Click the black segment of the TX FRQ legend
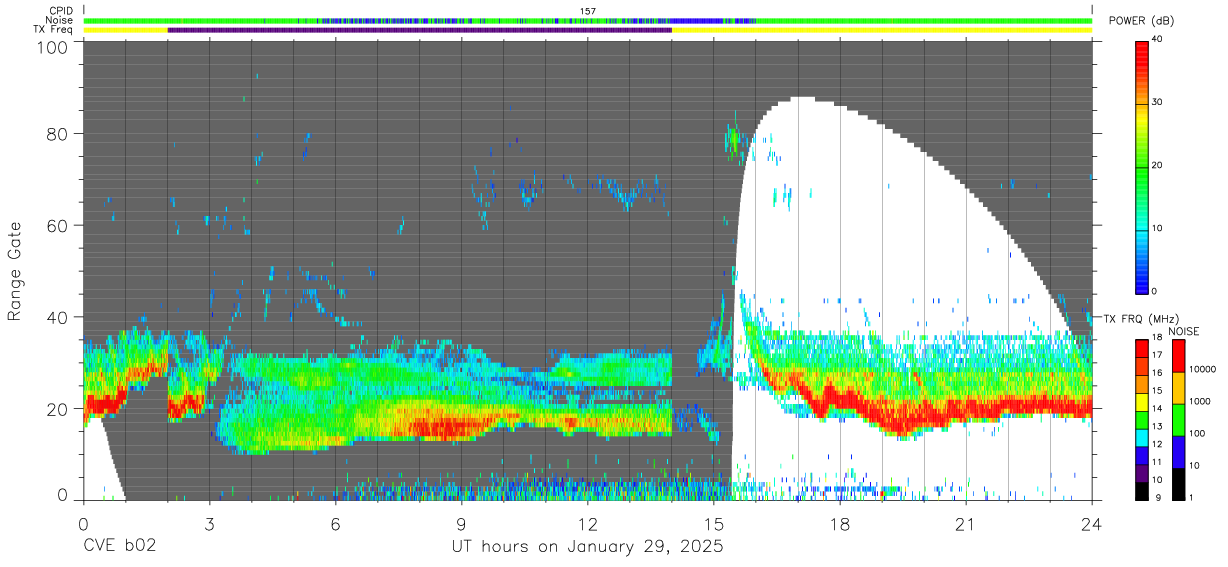The height and width of the screenshot is (567, 1228). [1141, 491]
